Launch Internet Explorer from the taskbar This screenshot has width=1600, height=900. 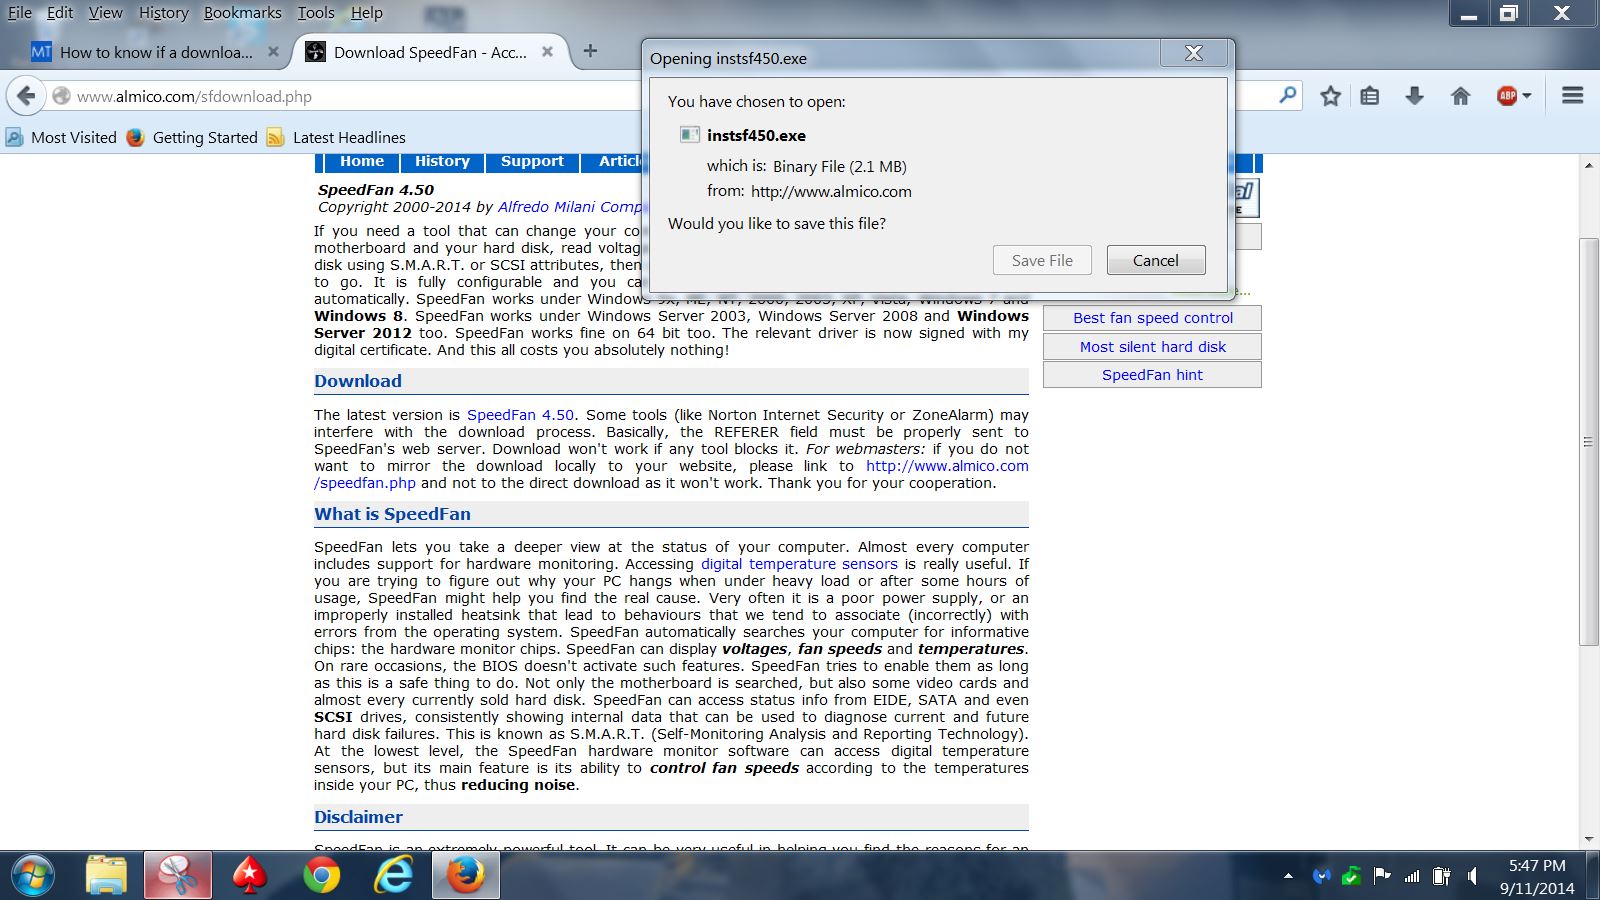(x=394, y=876)
